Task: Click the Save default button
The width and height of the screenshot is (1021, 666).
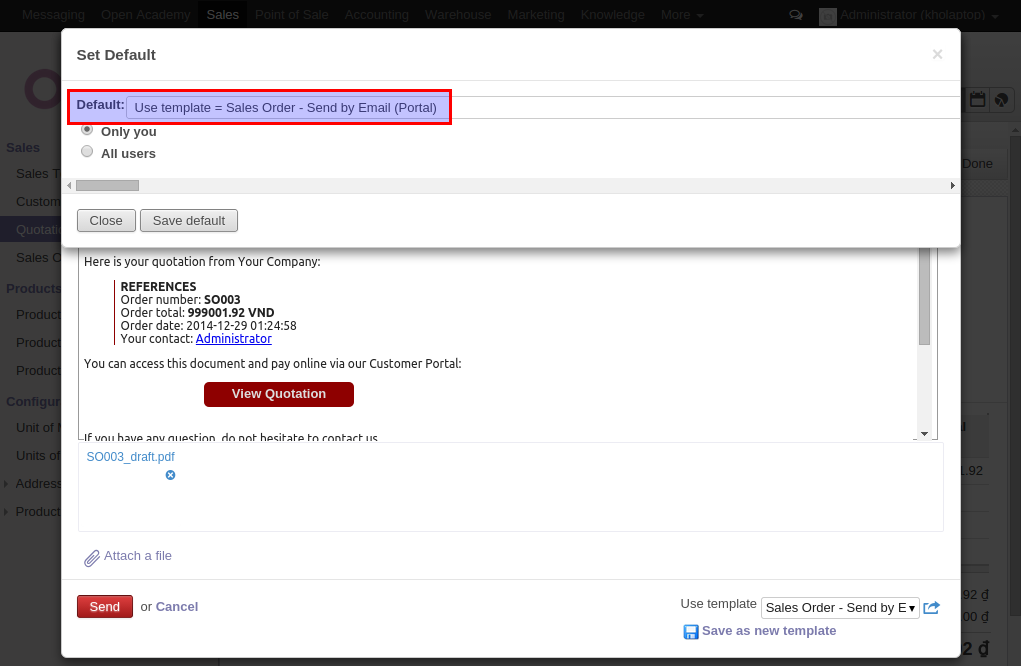Action: (189, 221)
